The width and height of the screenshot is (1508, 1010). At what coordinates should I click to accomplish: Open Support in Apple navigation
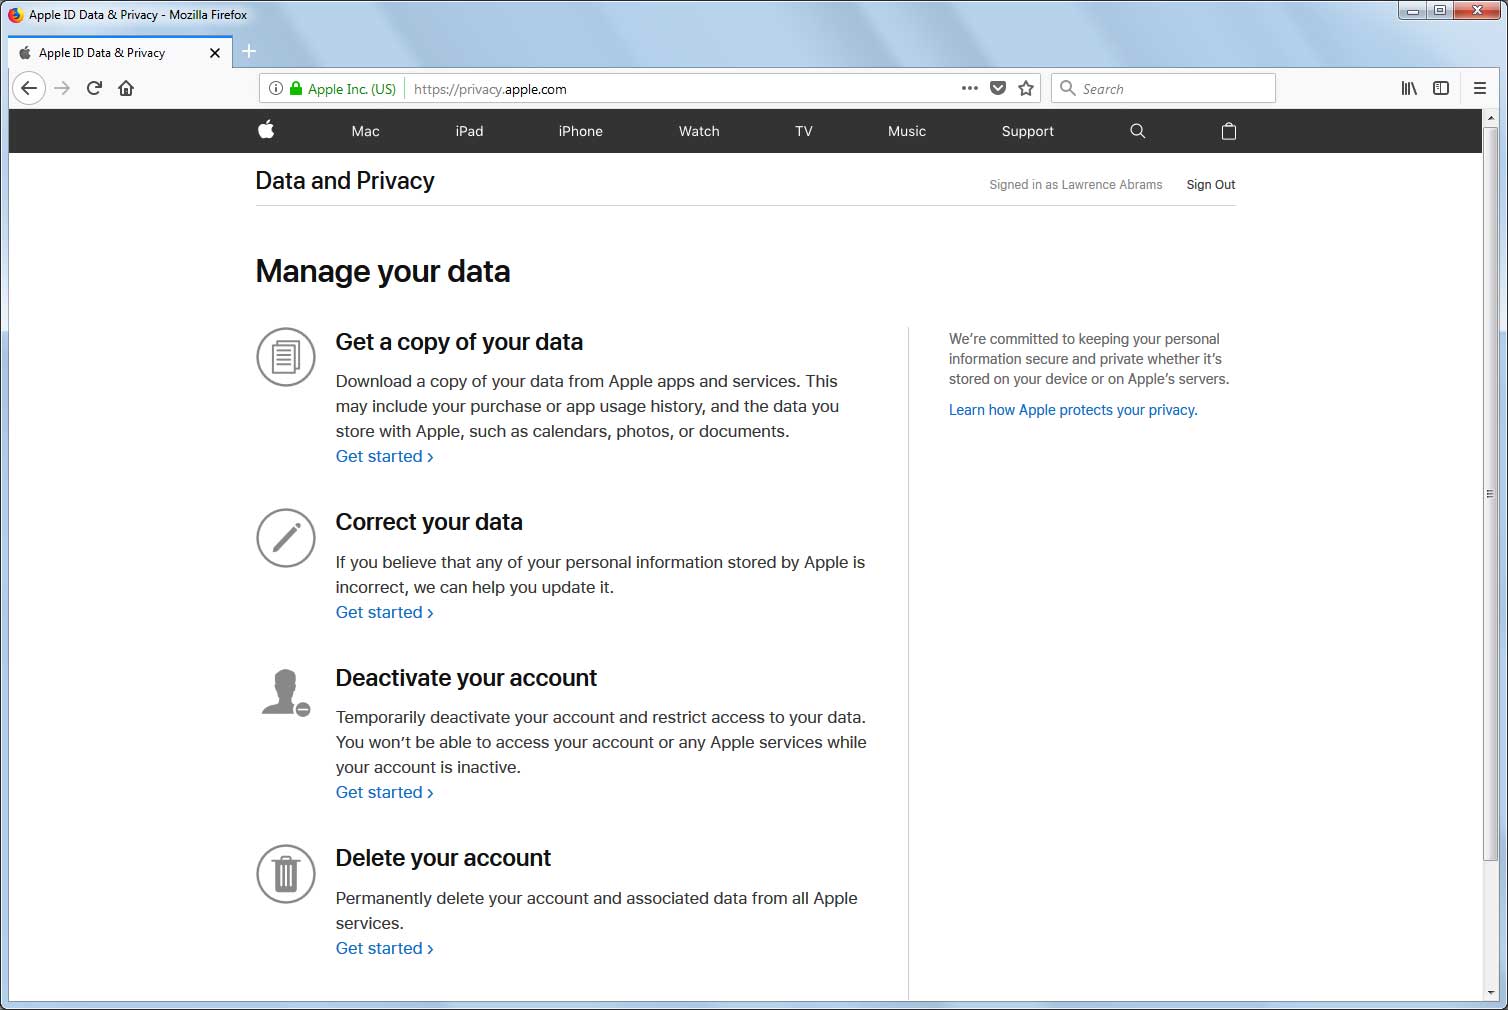click(x=1028, y=131)
